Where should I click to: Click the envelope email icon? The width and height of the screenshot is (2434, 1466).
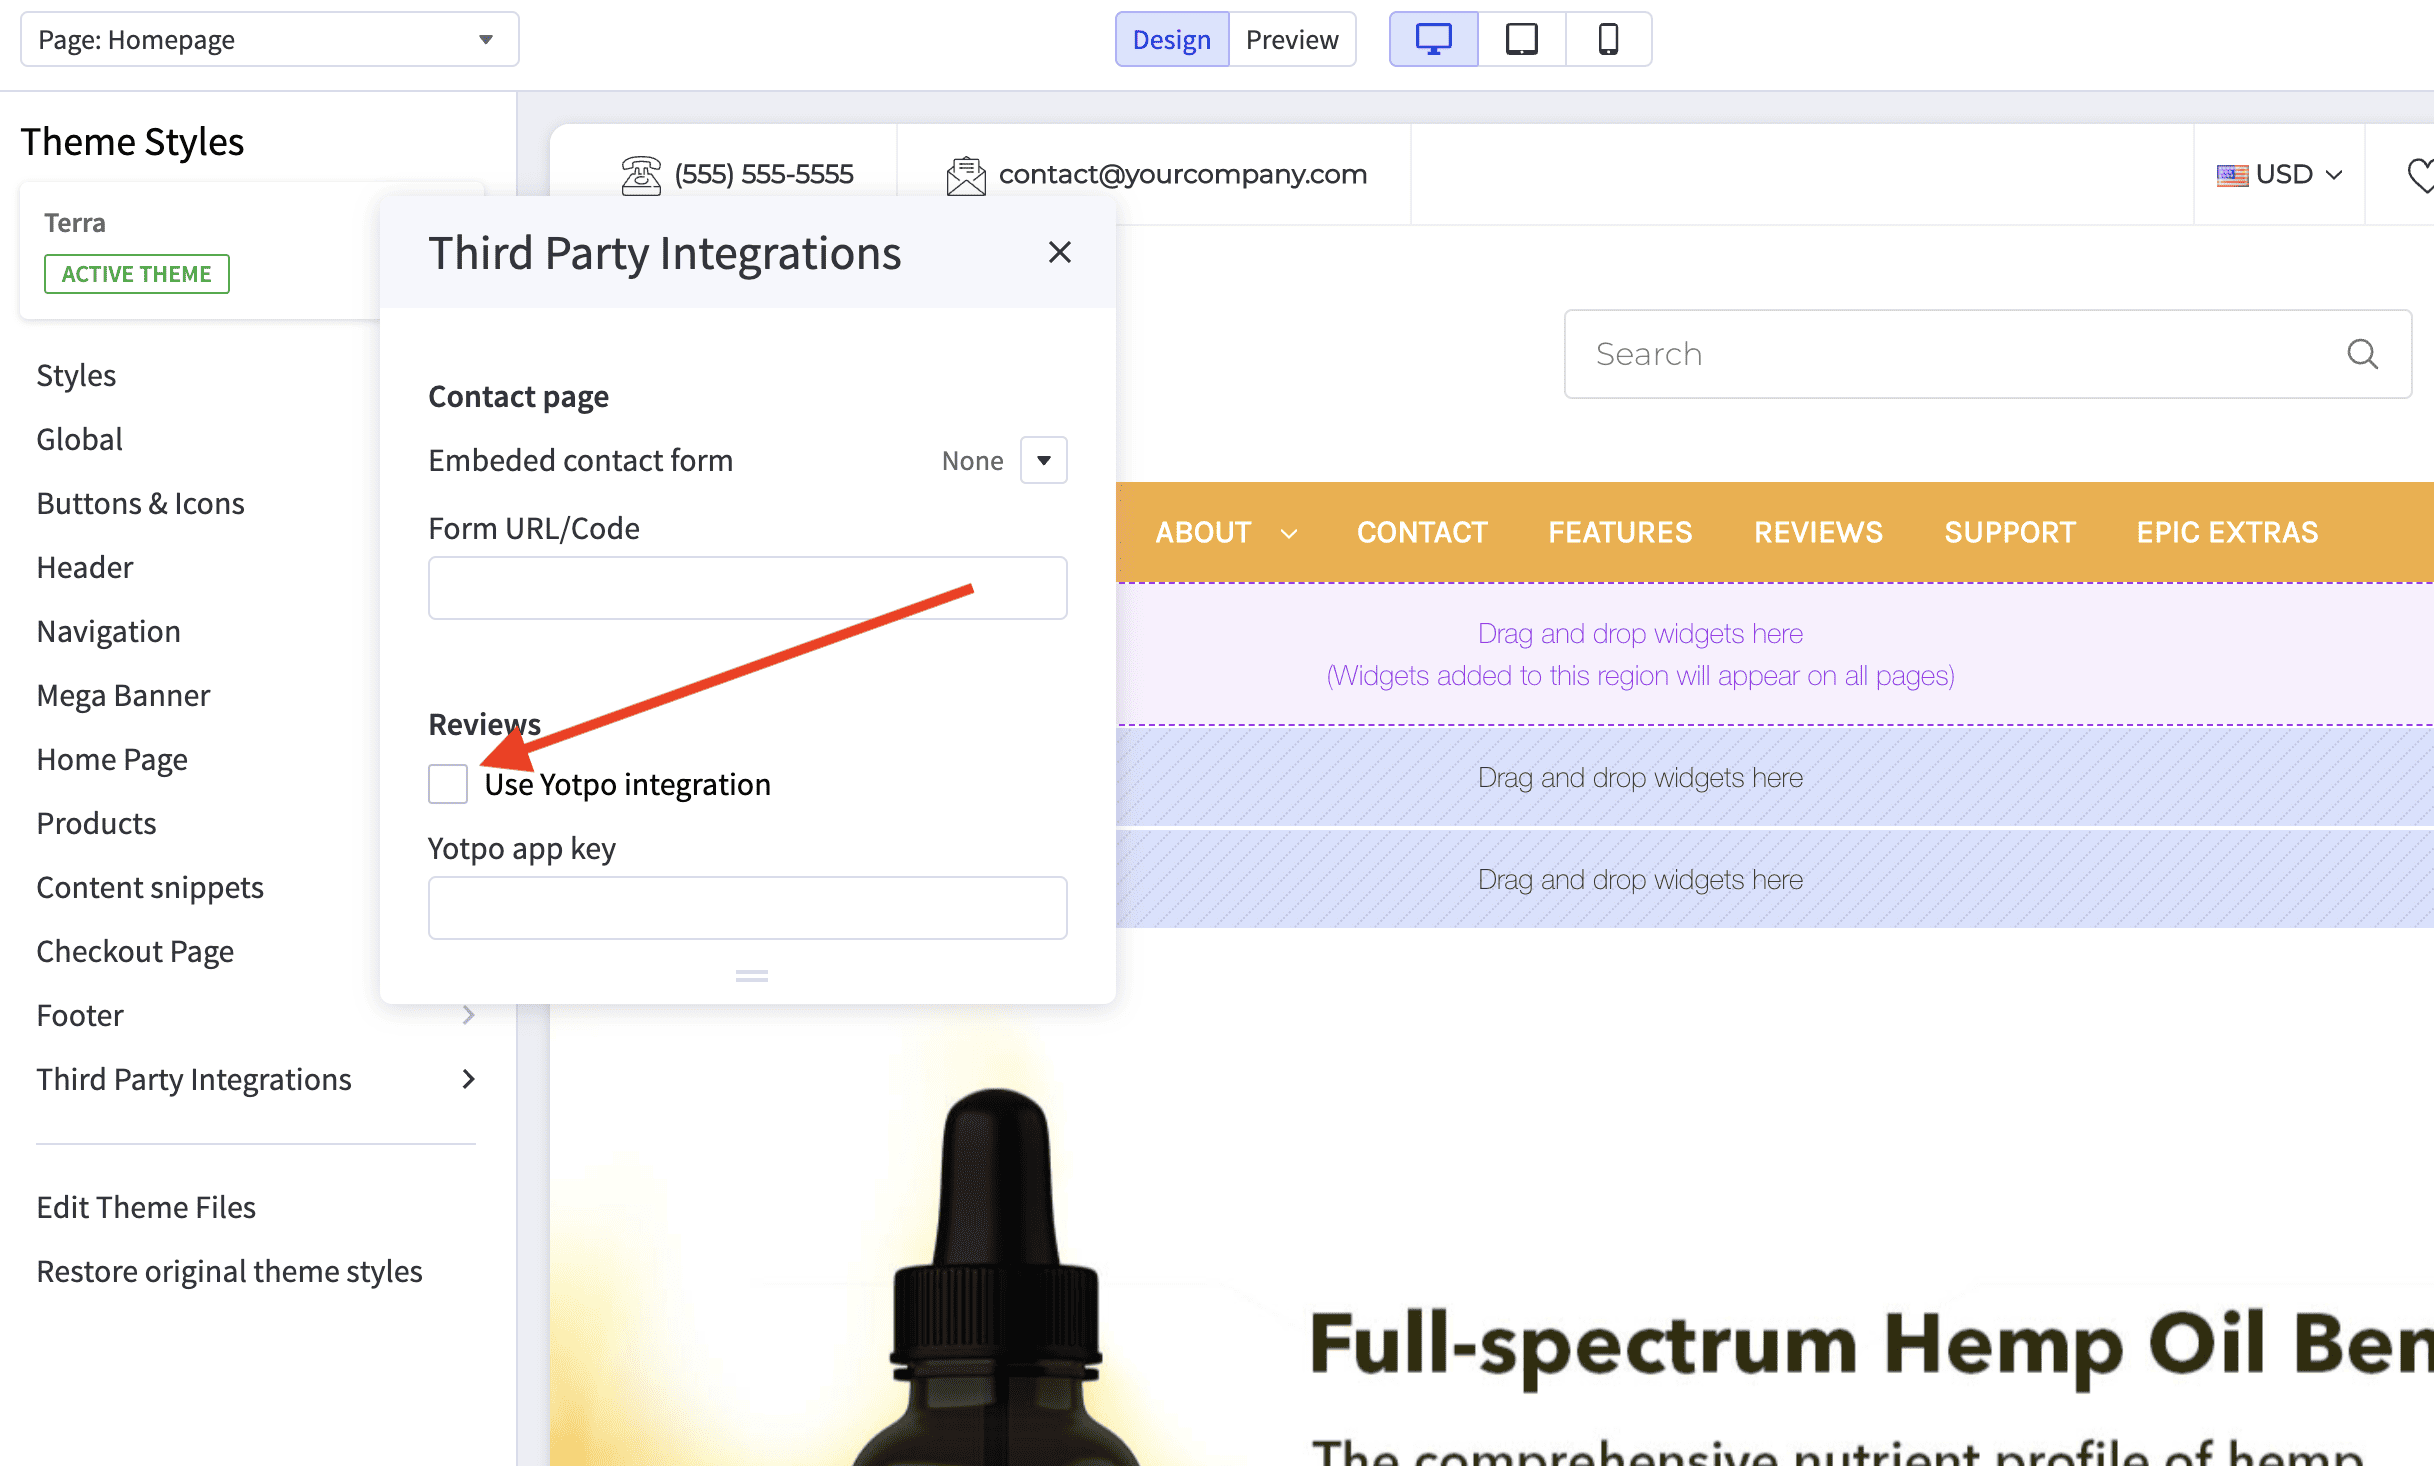tap(966, 175)
